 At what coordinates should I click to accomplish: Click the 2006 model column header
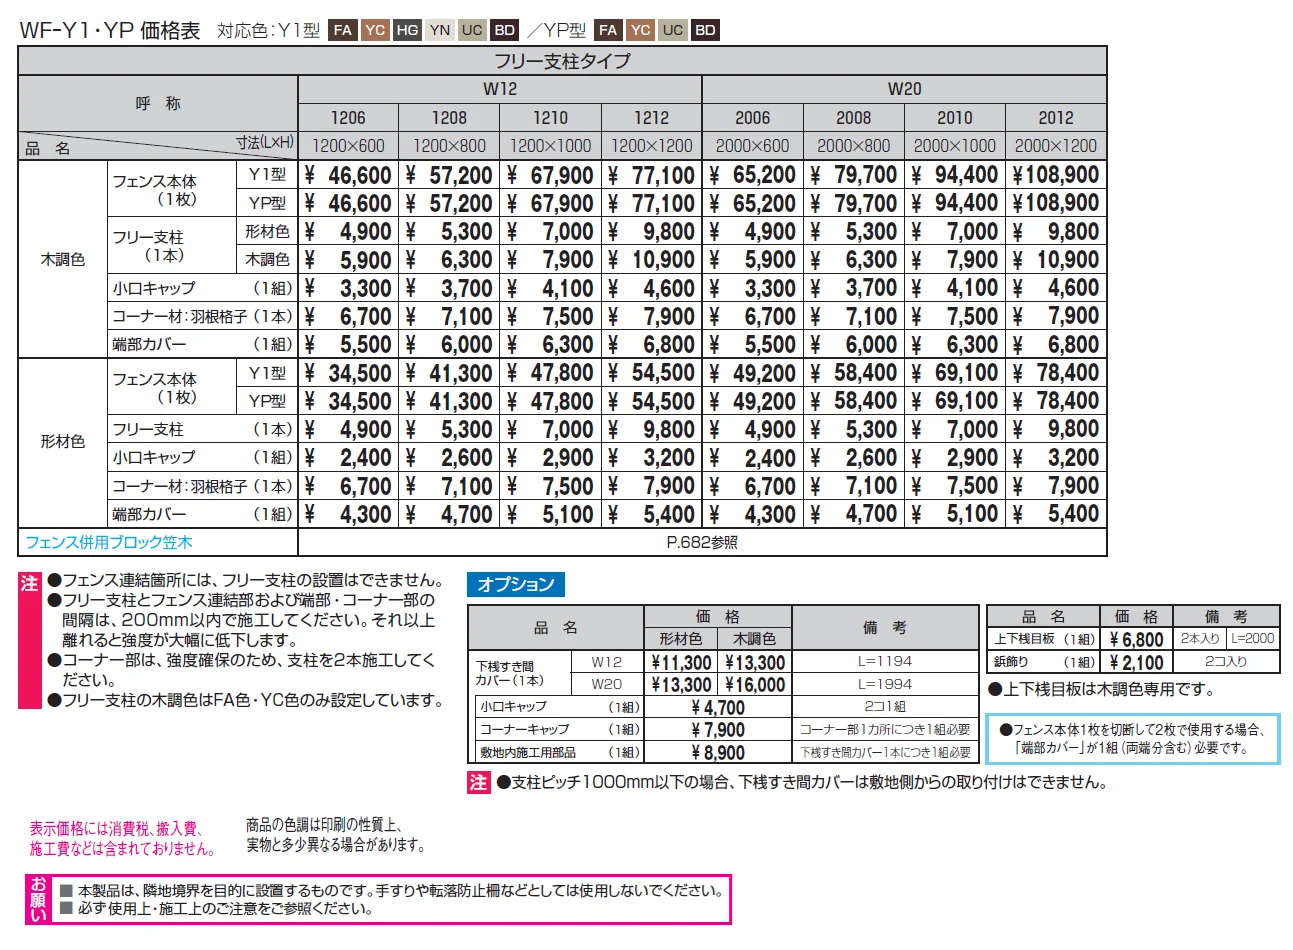(753, 117)
